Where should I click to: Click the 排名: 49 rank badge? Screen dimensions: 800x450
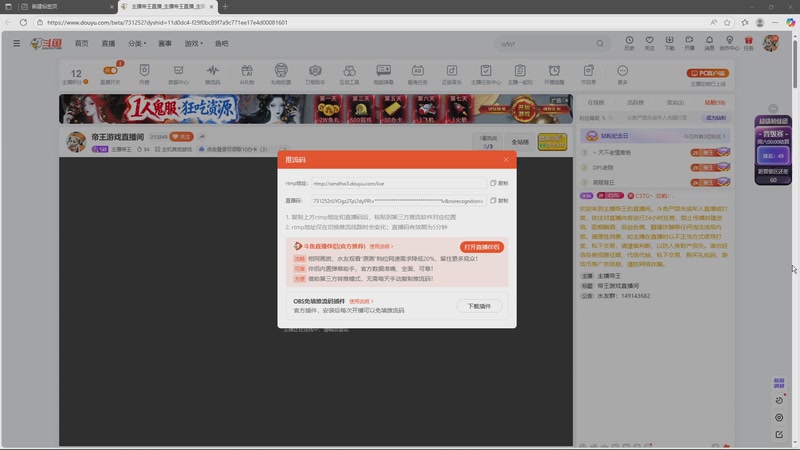click(773, 156)
